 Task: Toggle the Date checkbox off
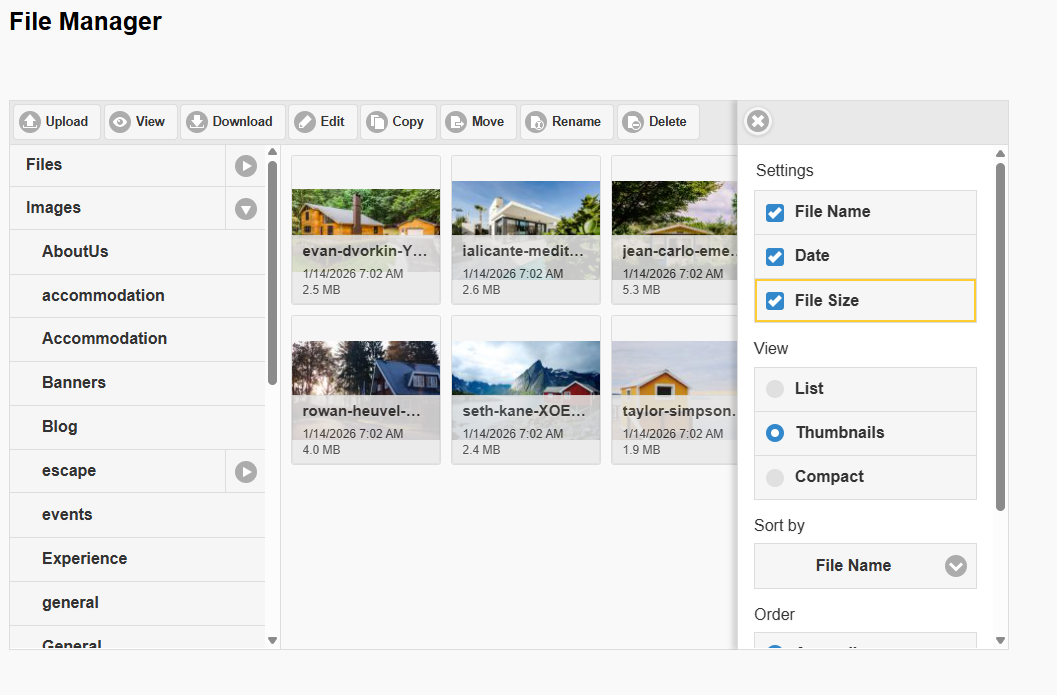click(775, 256)
